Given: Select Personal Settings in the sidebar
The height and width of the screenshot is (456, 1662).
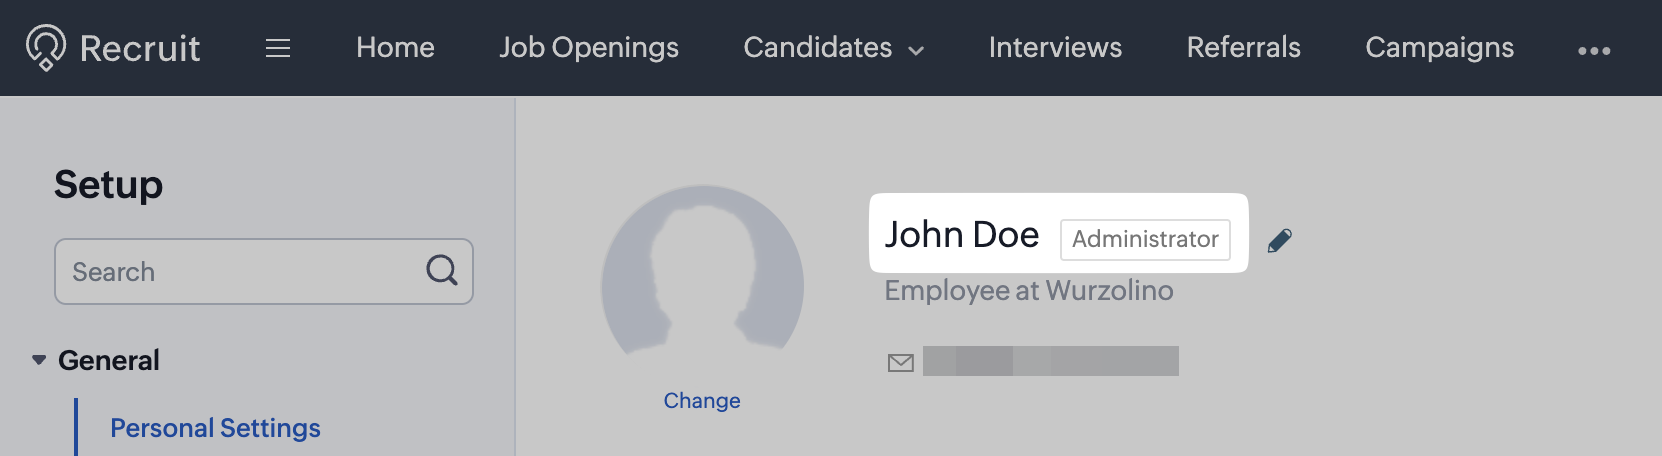Looking at the screenshot, I should coord(215,428).
